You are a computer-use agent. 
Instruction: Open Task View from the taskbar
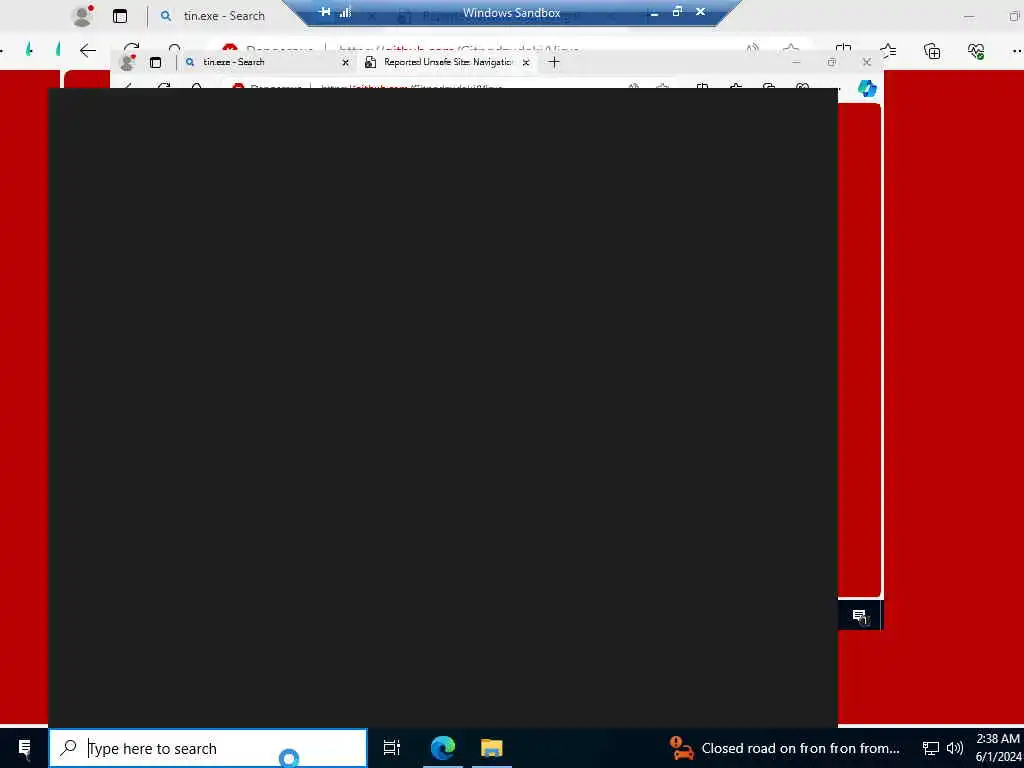coord(392,748)
